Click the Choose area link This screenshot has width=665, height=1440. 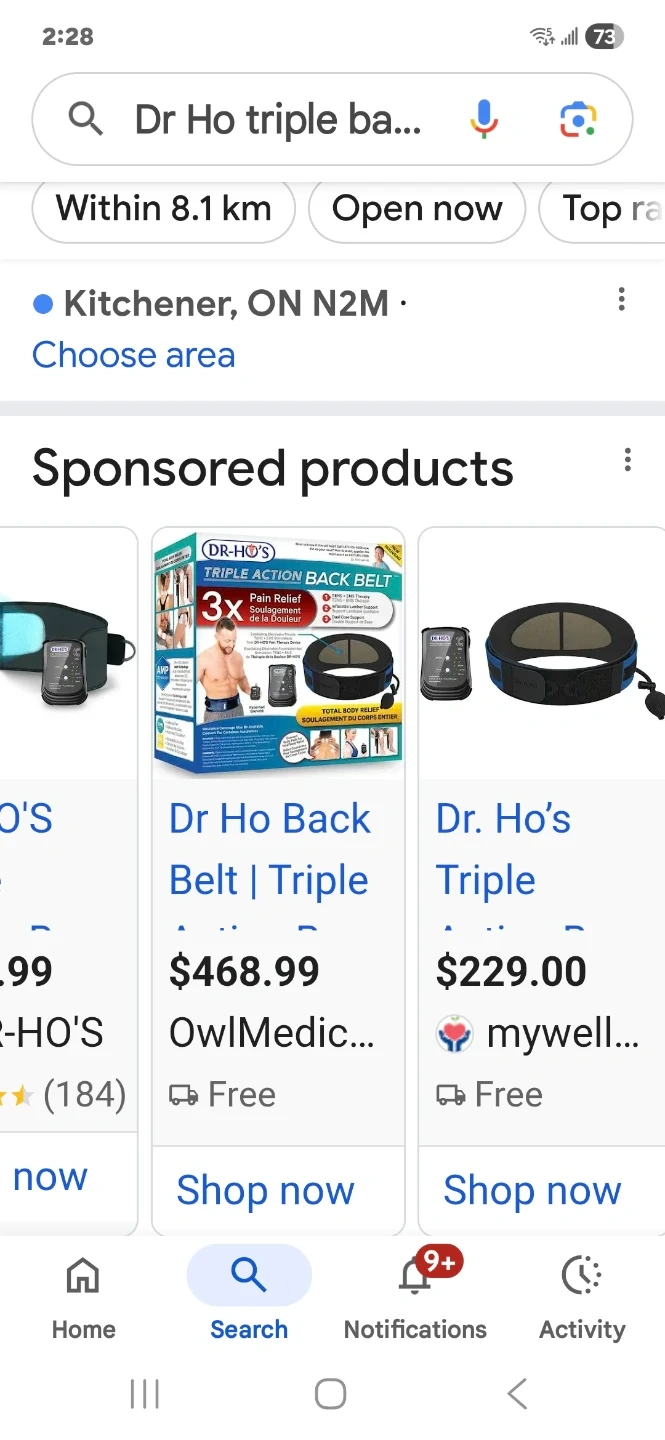(x=134, y=355)
